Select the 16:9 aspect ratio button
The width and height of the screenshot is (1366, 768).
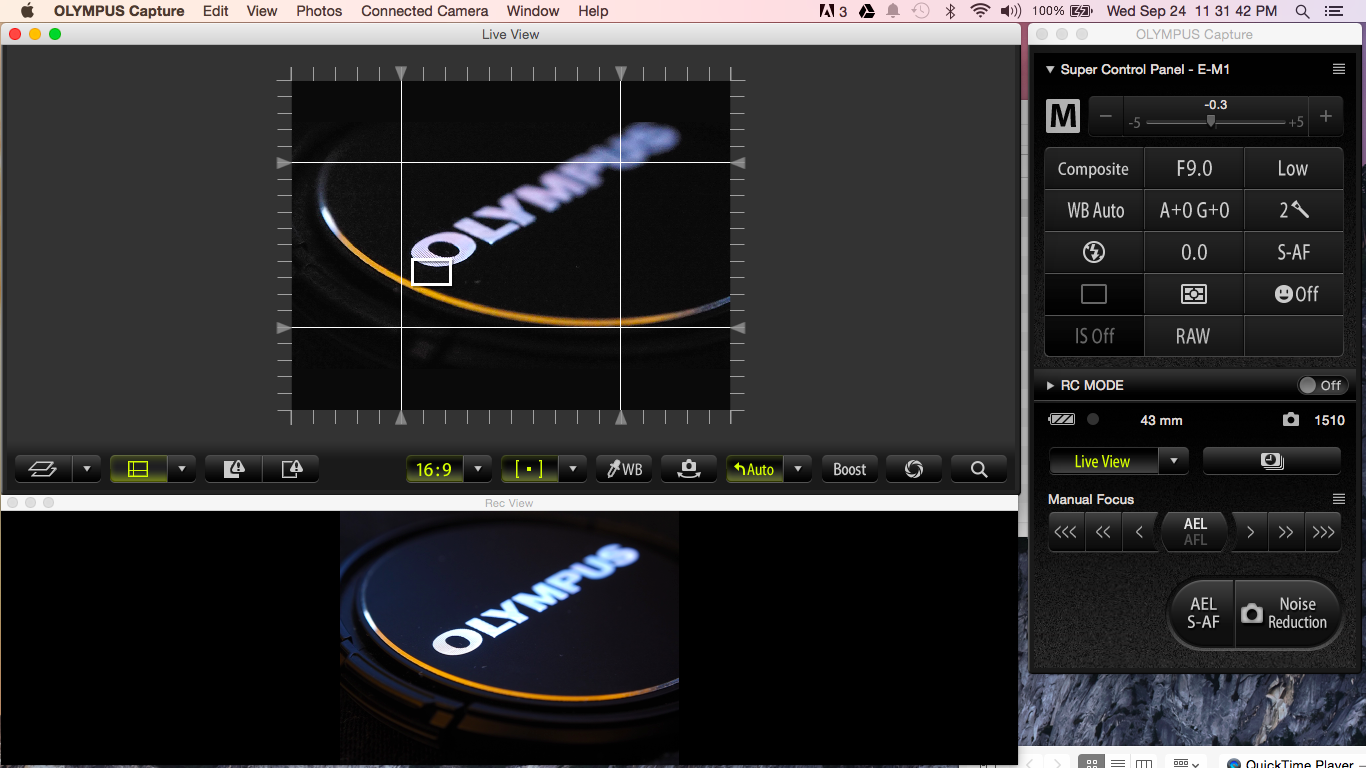434,469
